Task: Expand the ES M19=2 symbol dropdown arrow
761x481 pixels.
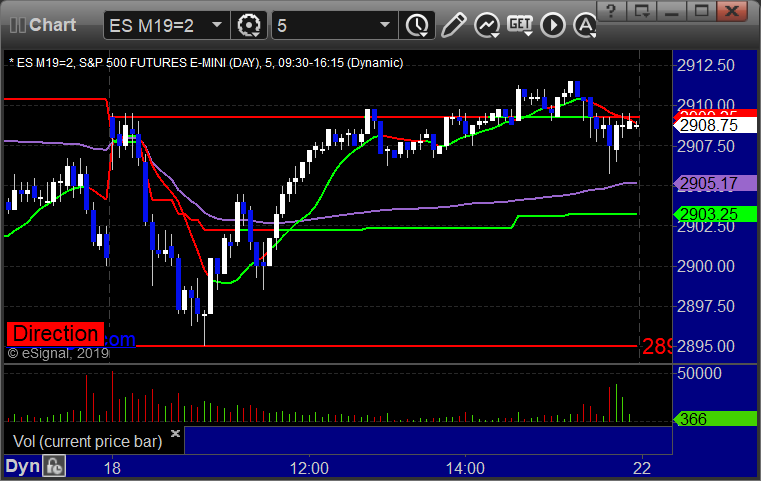Action: click(x=217, y=25)
